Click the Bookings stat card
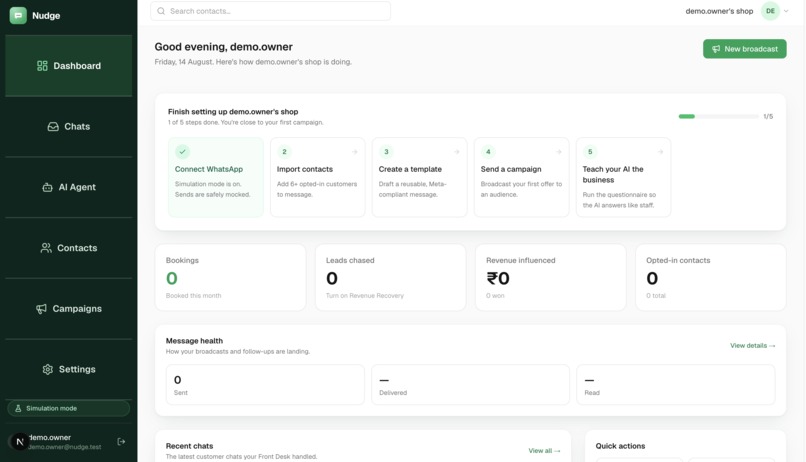 tap(230, 278)
